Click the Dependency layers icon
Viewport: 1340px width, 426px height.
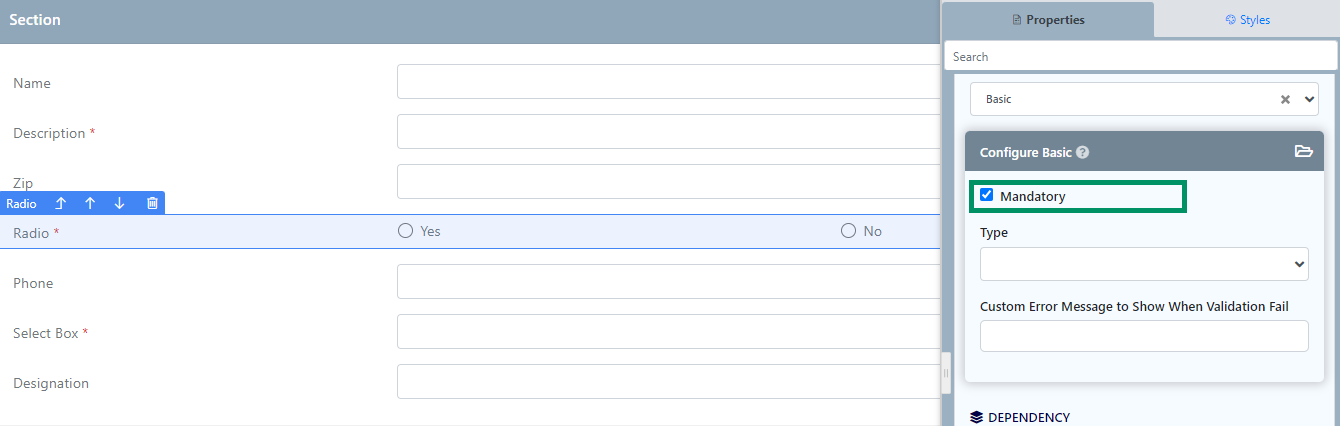pos(977,417)
